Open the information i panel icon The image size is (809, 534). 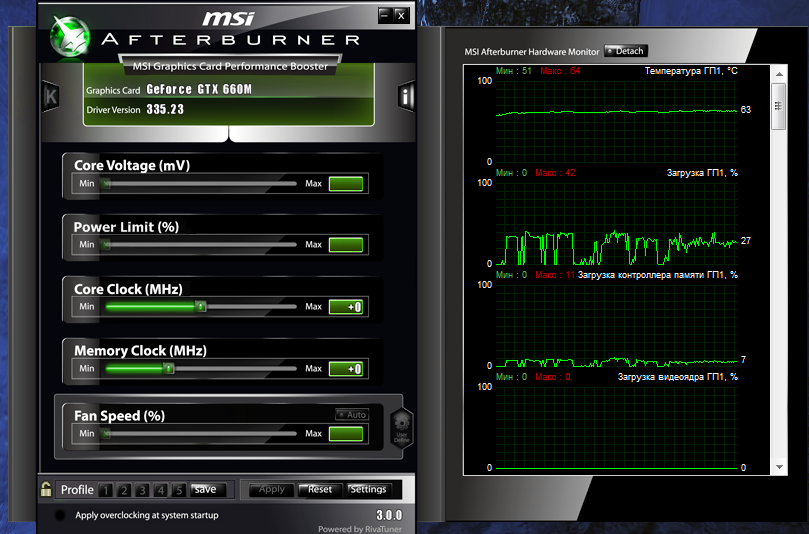tap(406, 96)
